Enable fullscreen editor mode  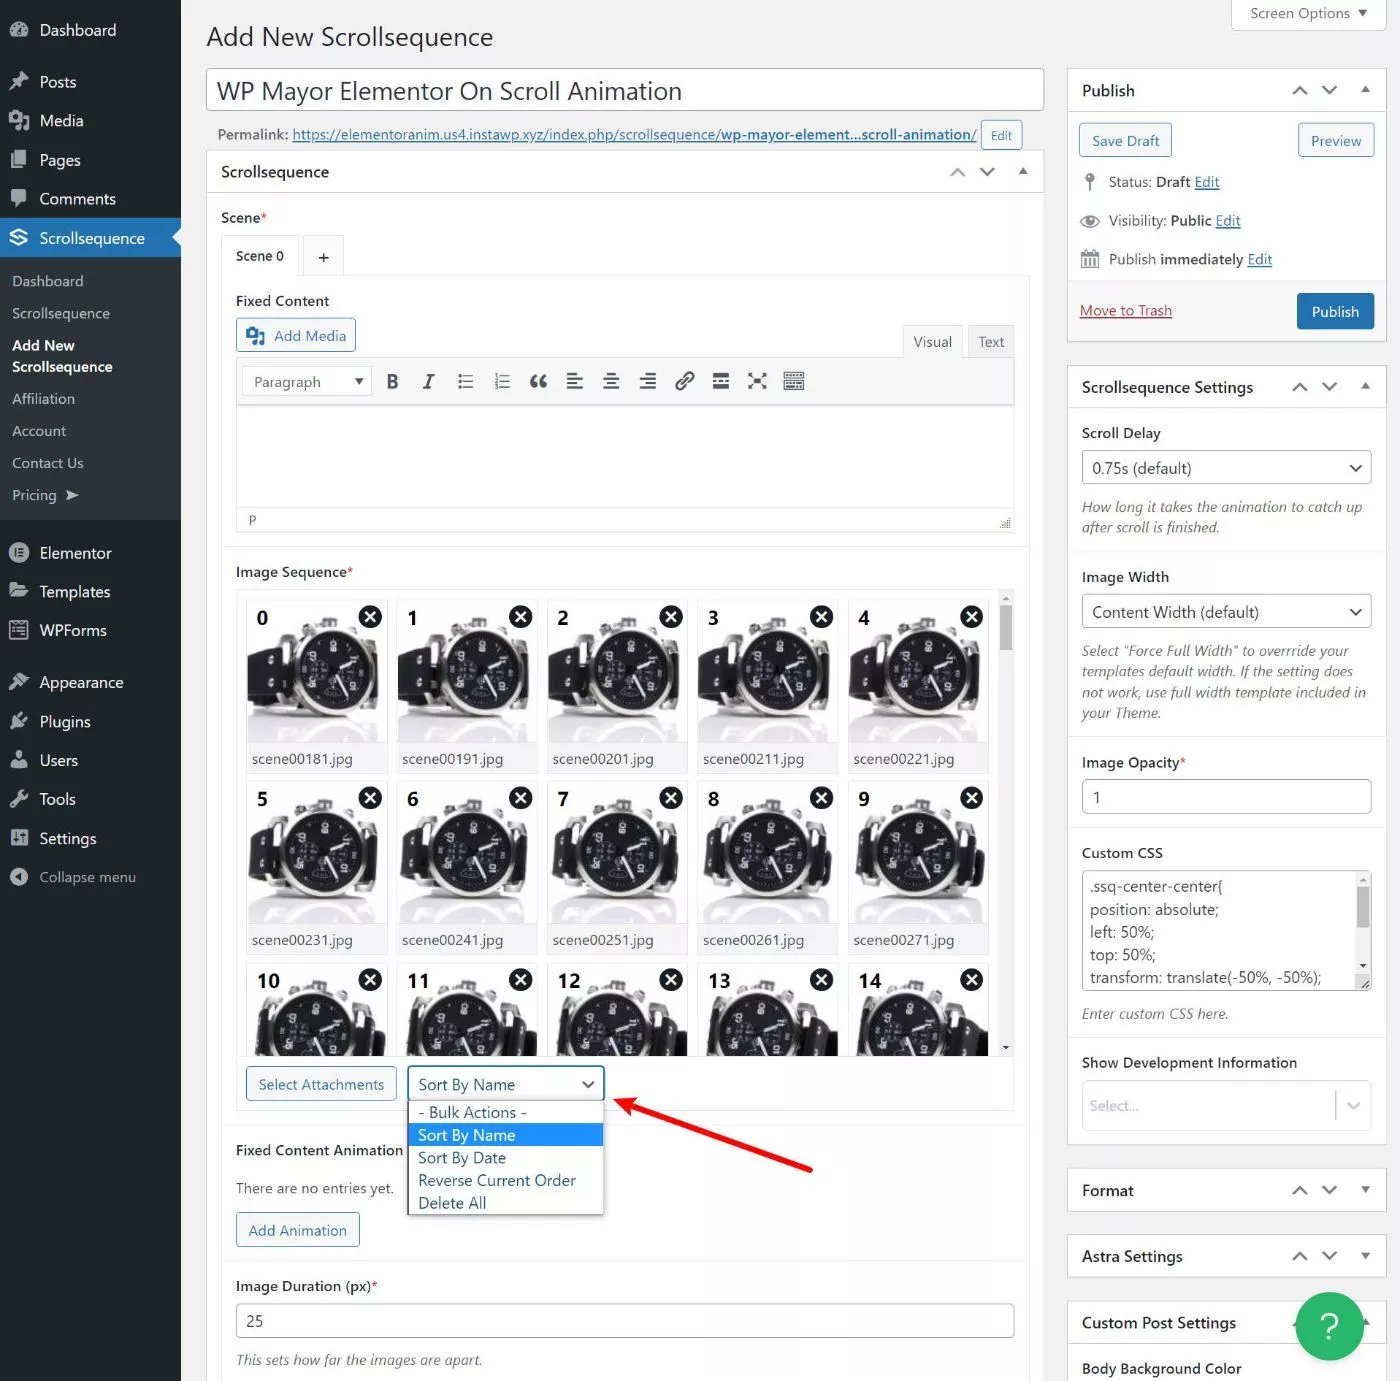point(757,381)
